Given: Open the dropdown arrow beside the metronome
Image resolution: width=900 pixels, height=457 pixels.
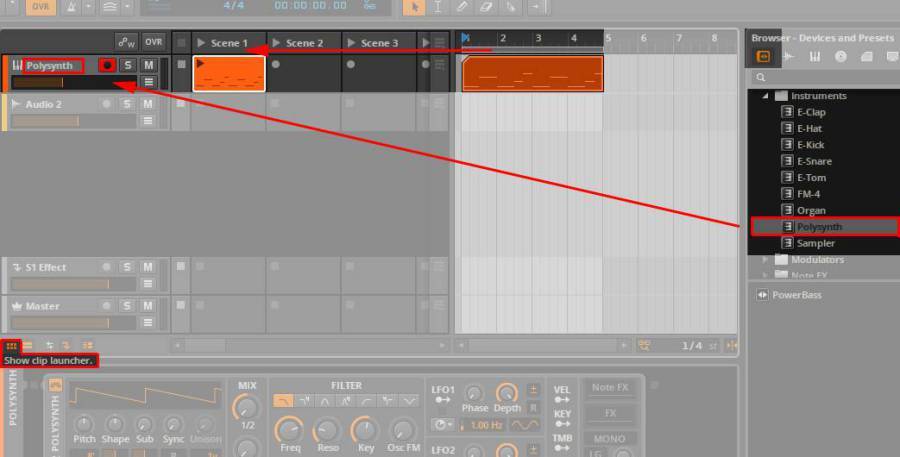Looking at the screenshot, I should pos(89,7).
